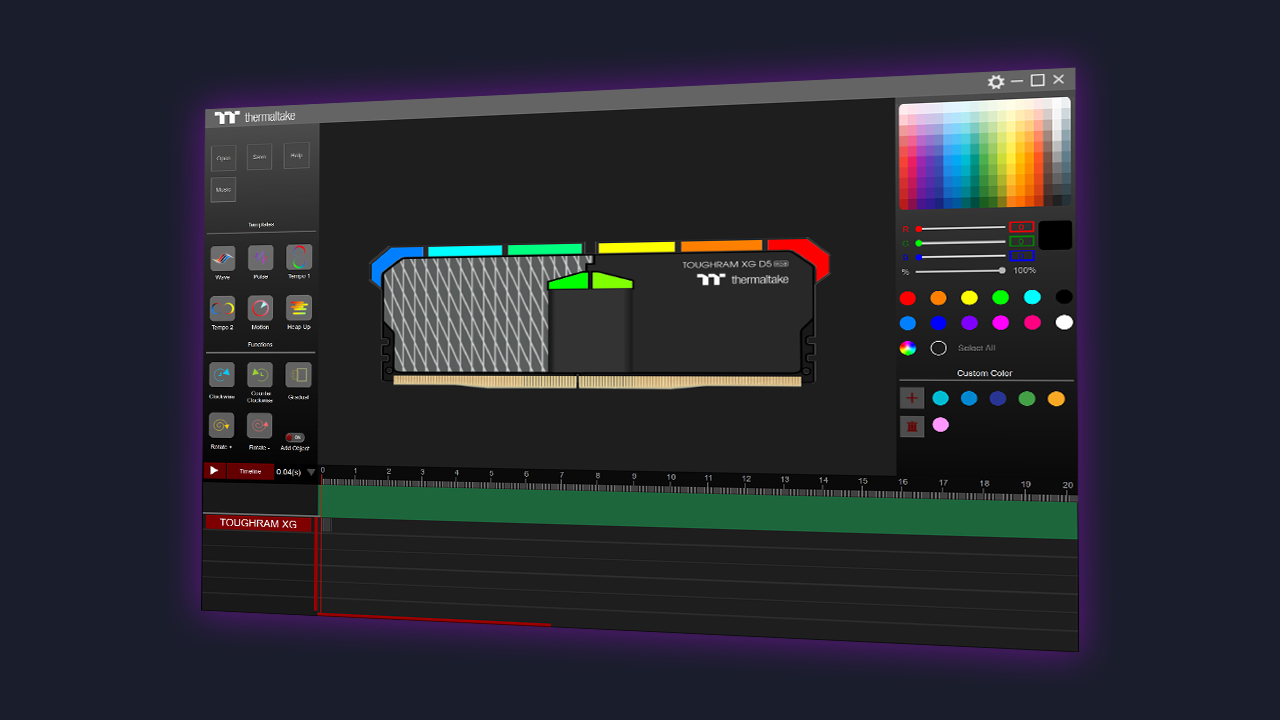Pick the yellow preset color

pos(969,298)
